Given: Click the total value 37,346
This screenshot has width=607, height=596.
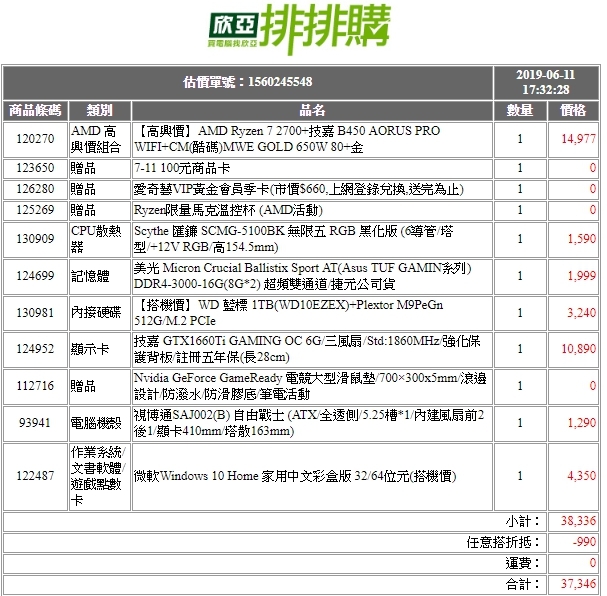Looking at the screenshot, I should (x=578, y=584).
